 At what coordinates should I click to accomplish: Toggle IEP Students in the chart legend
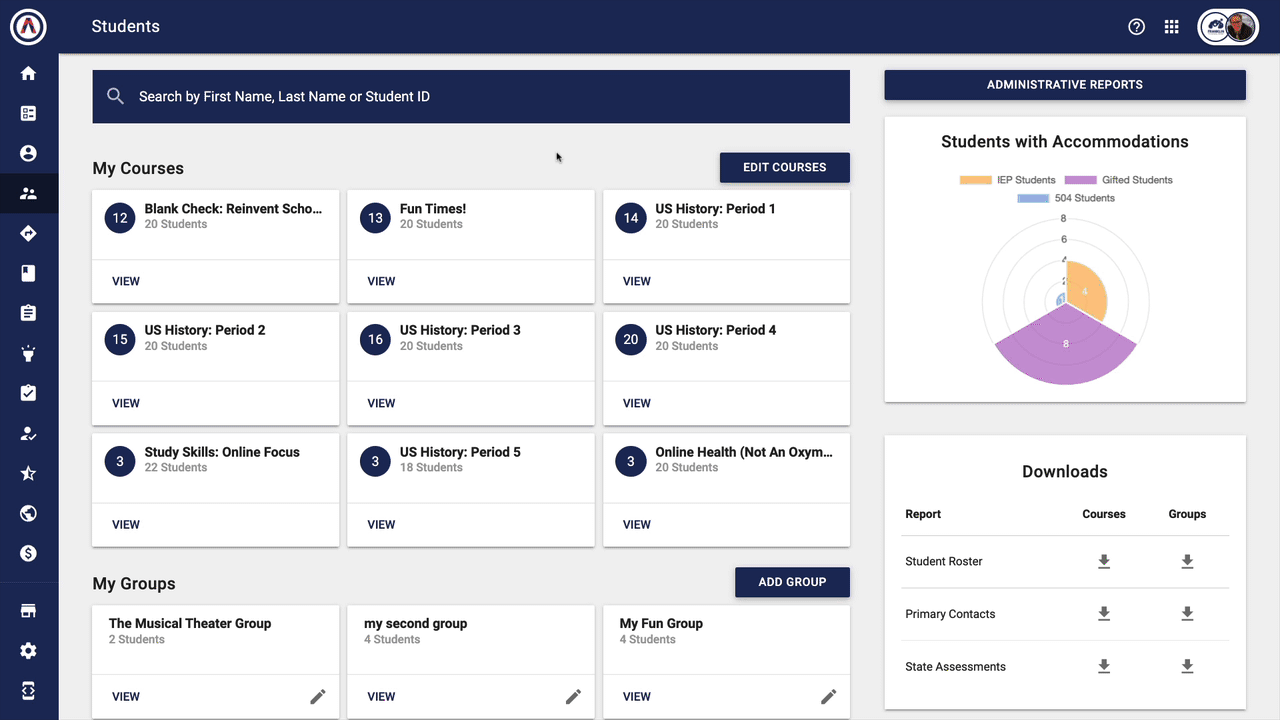coord(1008,180)
